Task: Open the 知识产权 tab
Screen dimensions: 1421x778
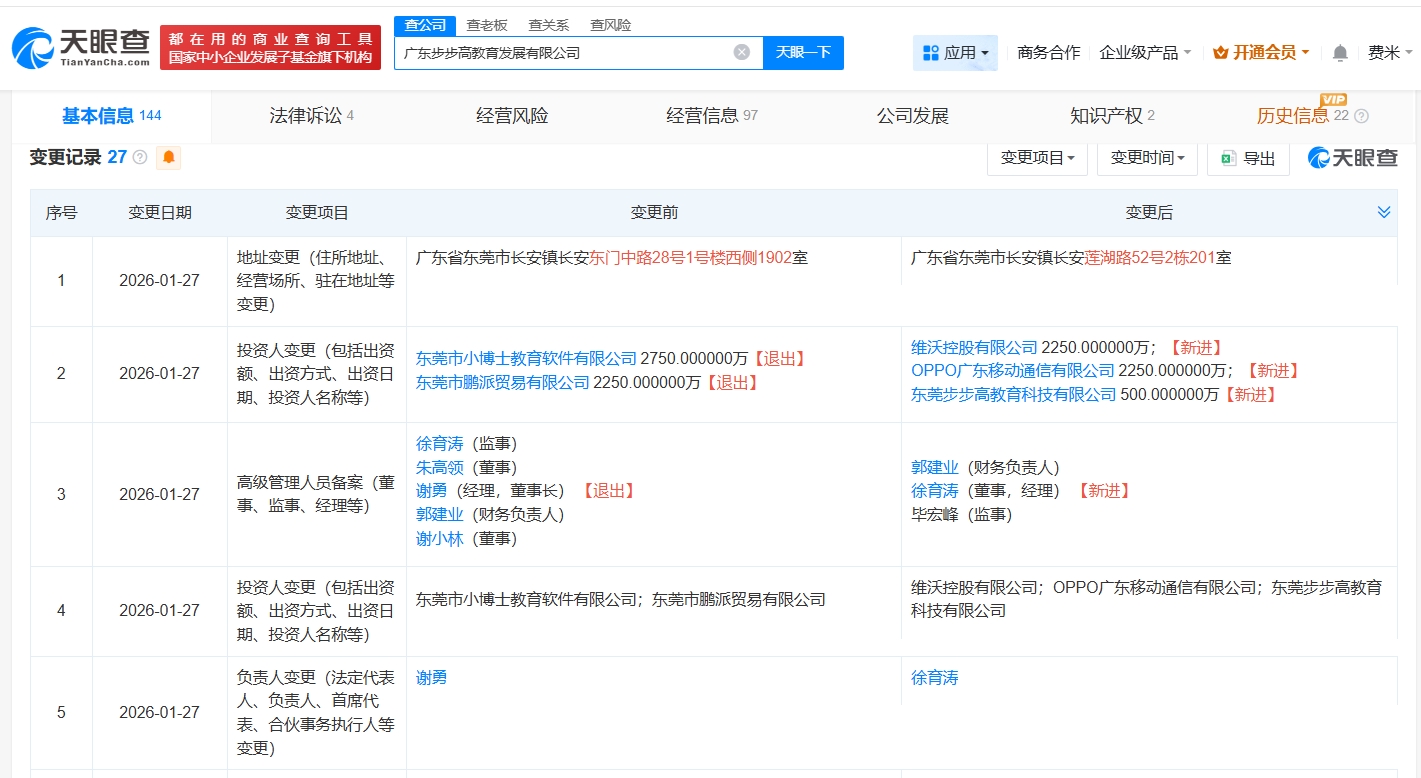Action: pos(1112,116)
